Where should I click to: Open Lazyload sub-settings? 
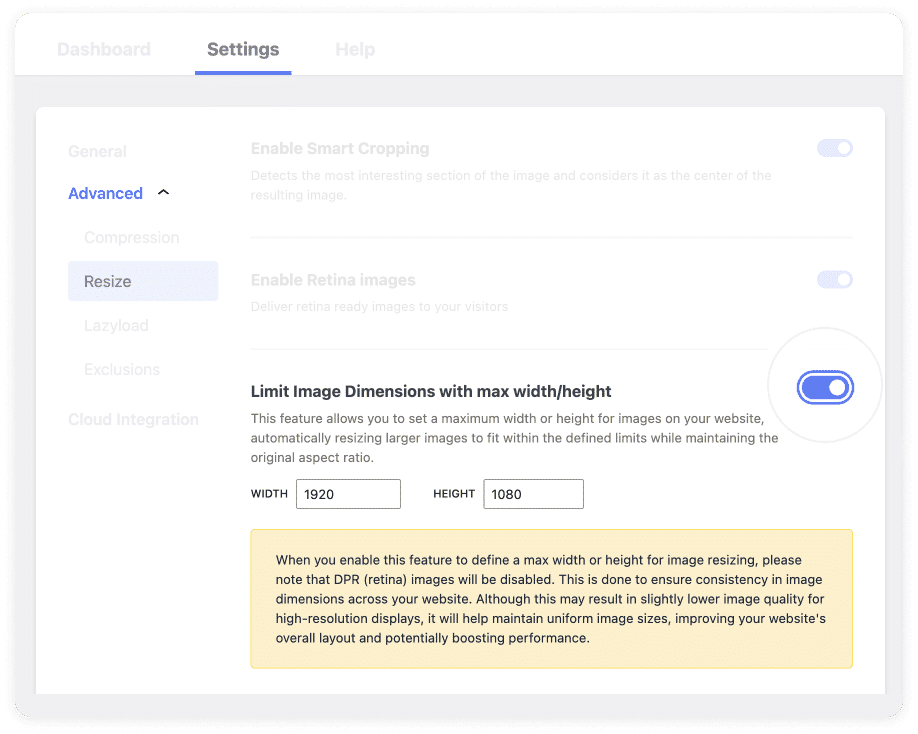point(116,325)
